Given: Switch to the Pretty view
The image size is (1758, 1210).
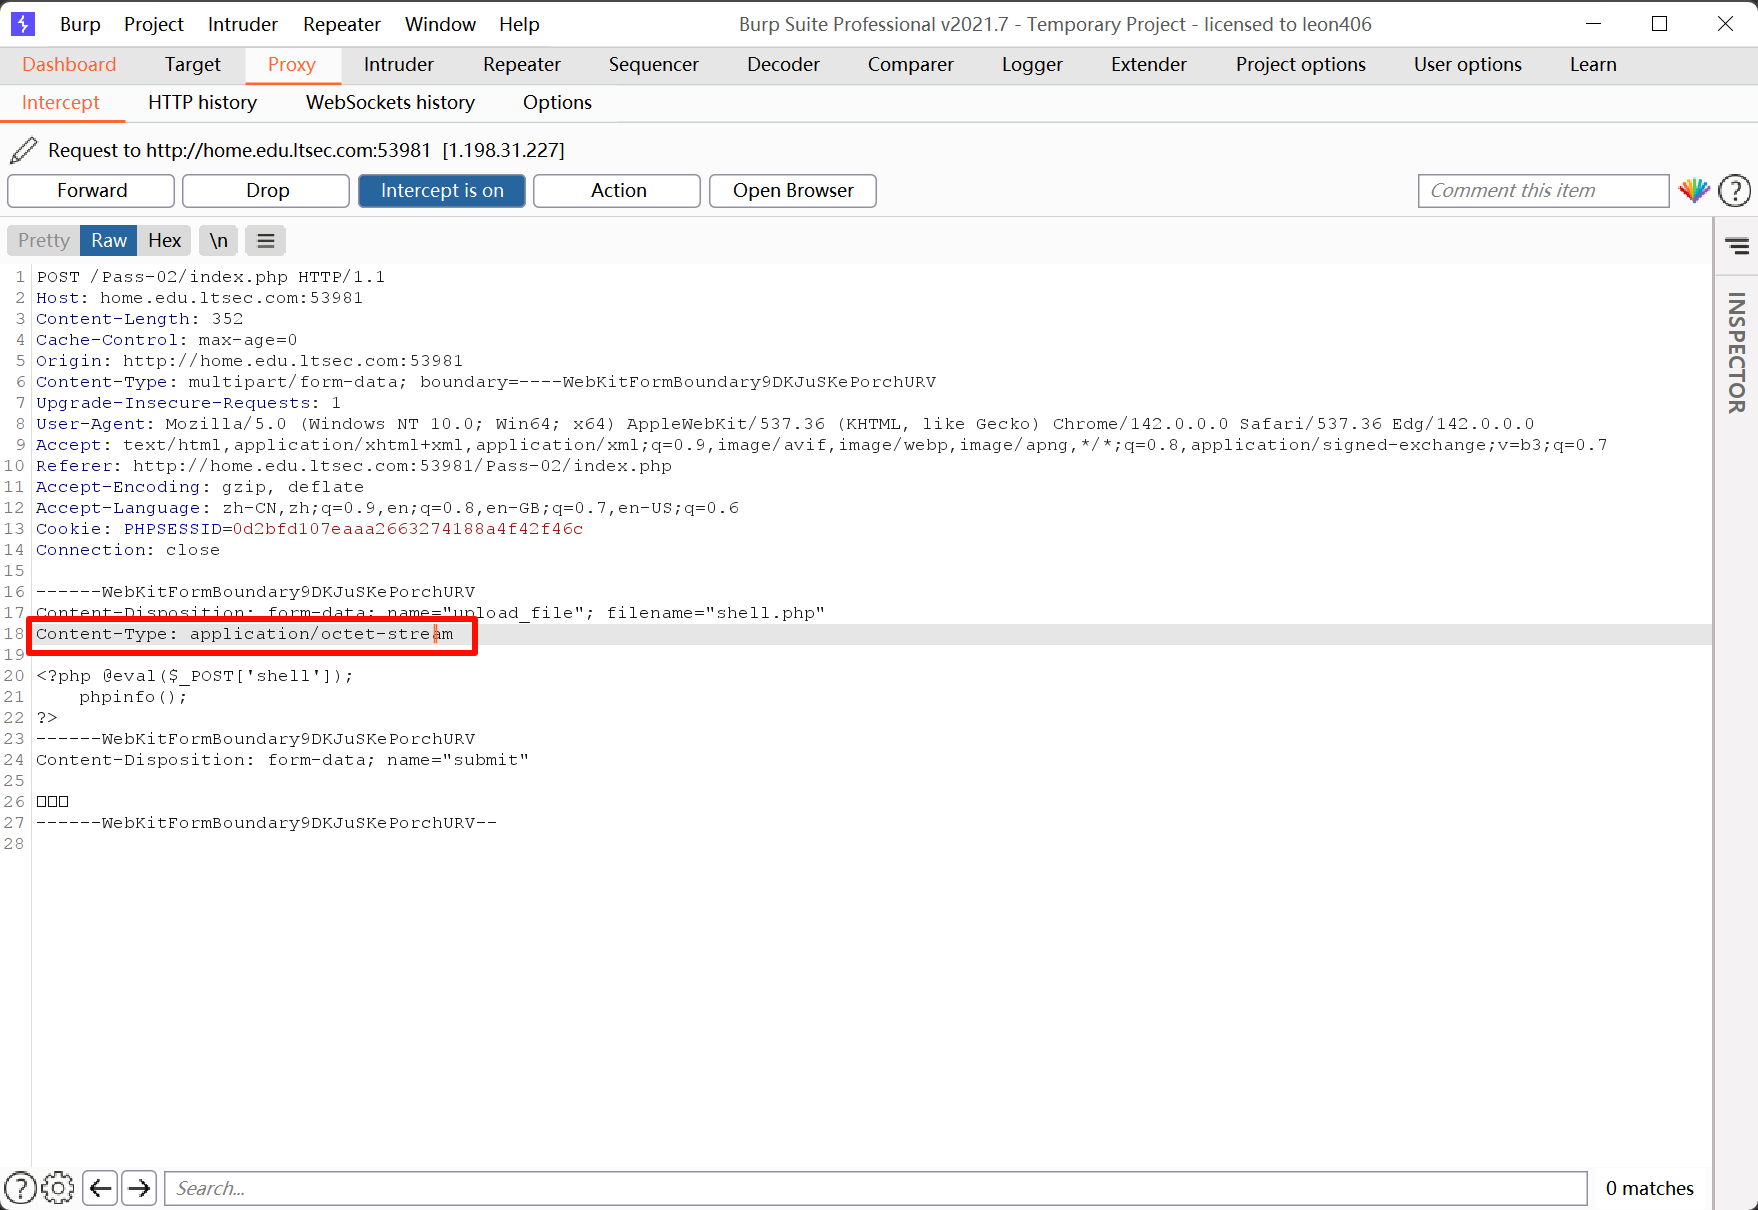Looking at the screenshot, I should coord(44,240).
